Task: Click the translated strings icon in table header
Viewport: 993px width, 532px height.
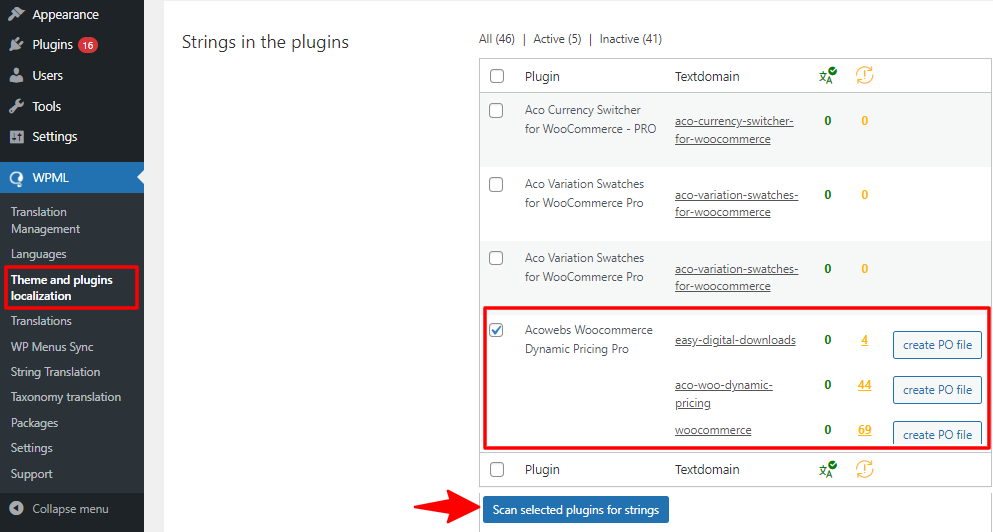Action: (x=827, y=76)
